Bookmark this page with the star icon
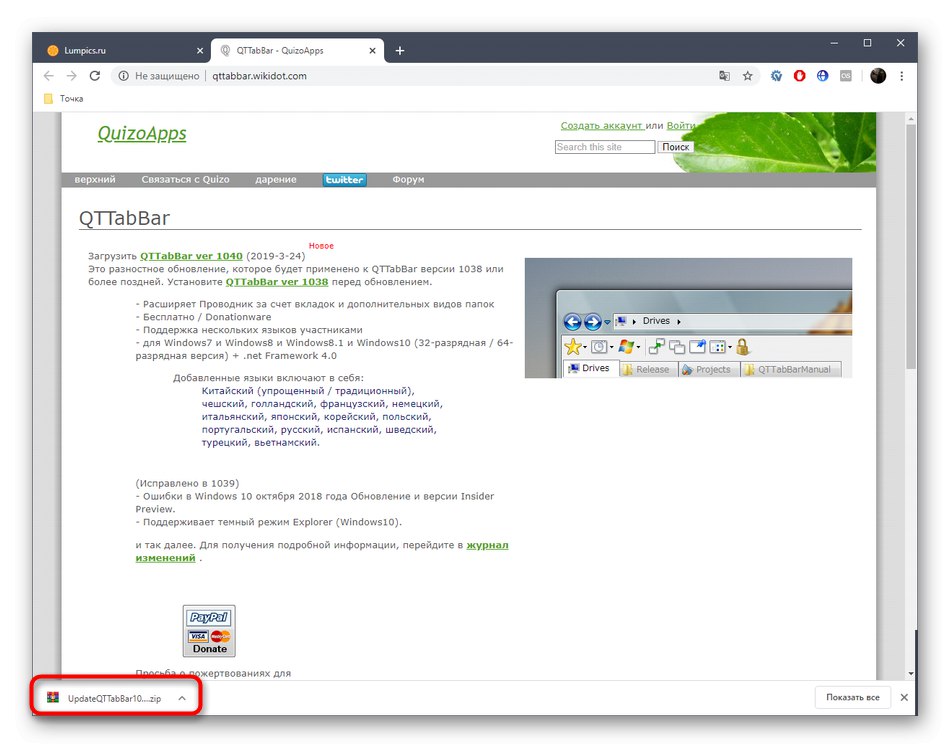The image size is (950, 748). pyautogui.click(x=748, y=76)
